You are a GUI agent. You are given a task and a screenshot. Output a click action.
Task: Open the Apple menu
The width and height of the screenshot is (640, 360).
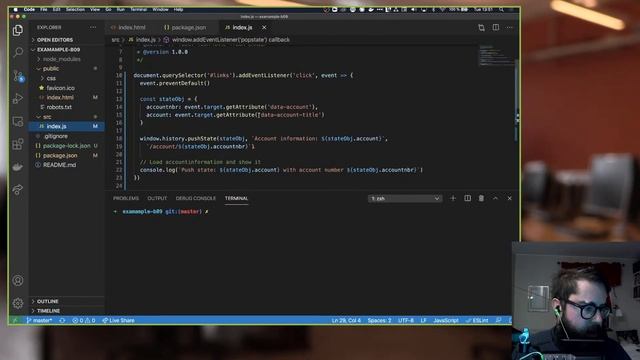pos(16,9)
